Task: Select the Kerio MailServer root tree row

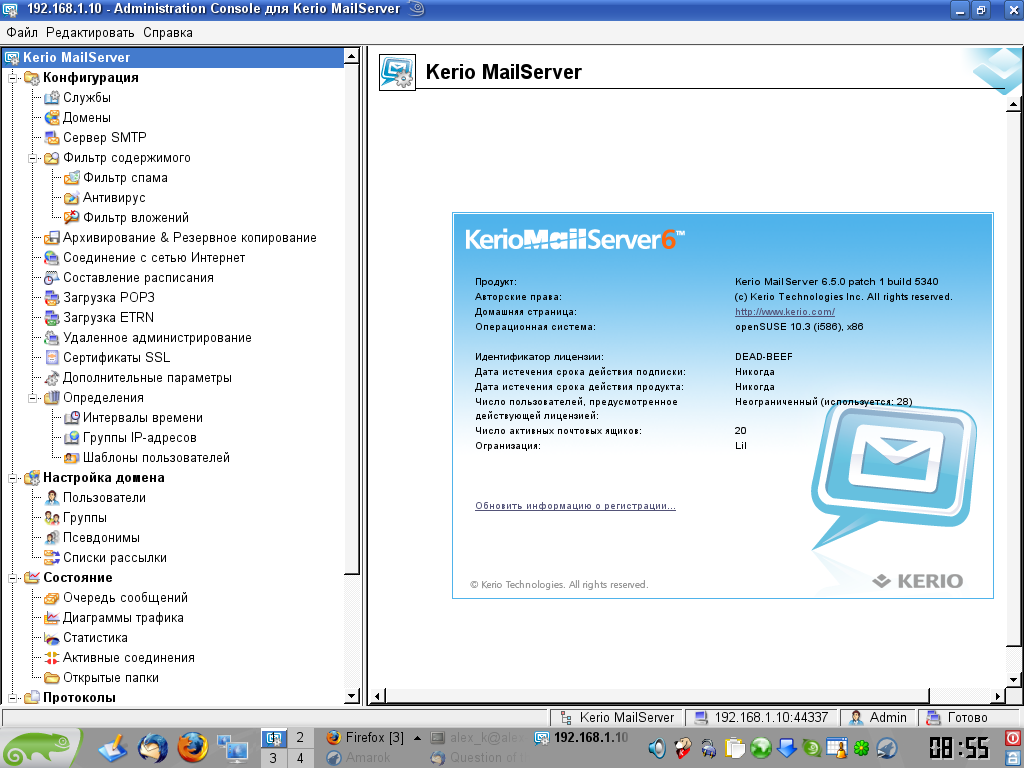Action: tap(173, 57)
